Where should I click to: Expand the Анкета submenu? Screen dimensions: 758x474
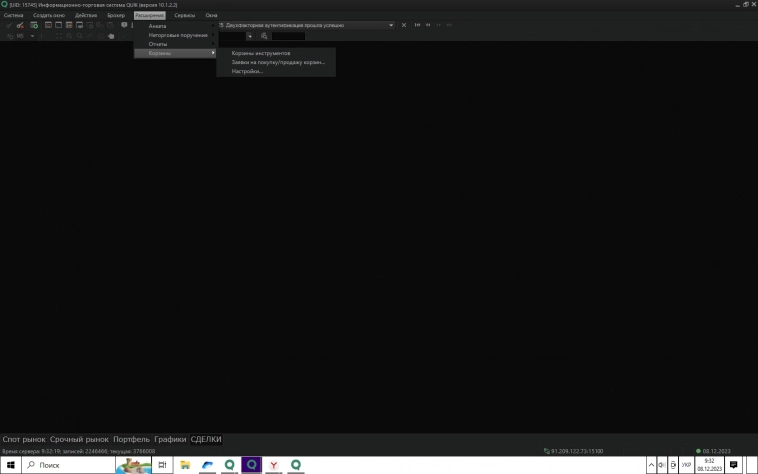click(x=157, y=26)
